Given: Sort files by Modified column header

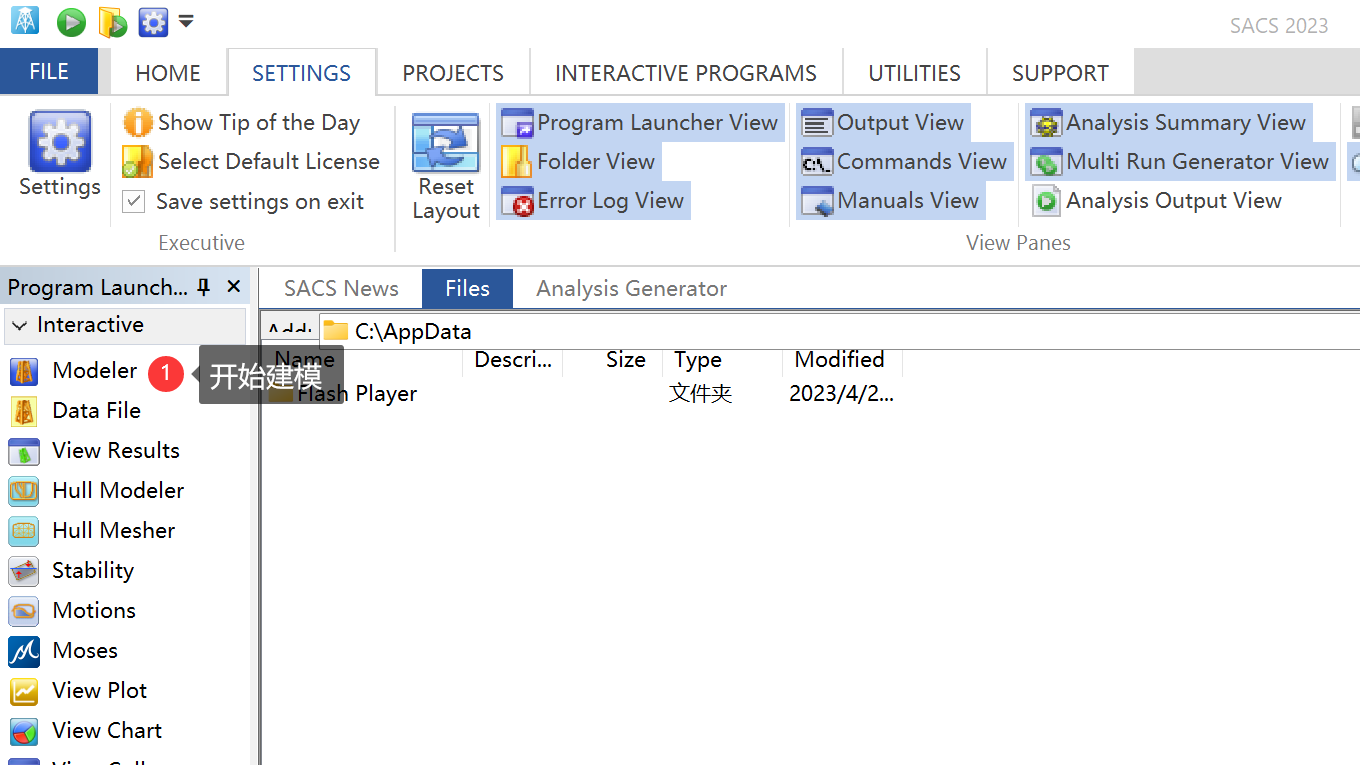Looking at the screenshot, I should tap(839, 360).
